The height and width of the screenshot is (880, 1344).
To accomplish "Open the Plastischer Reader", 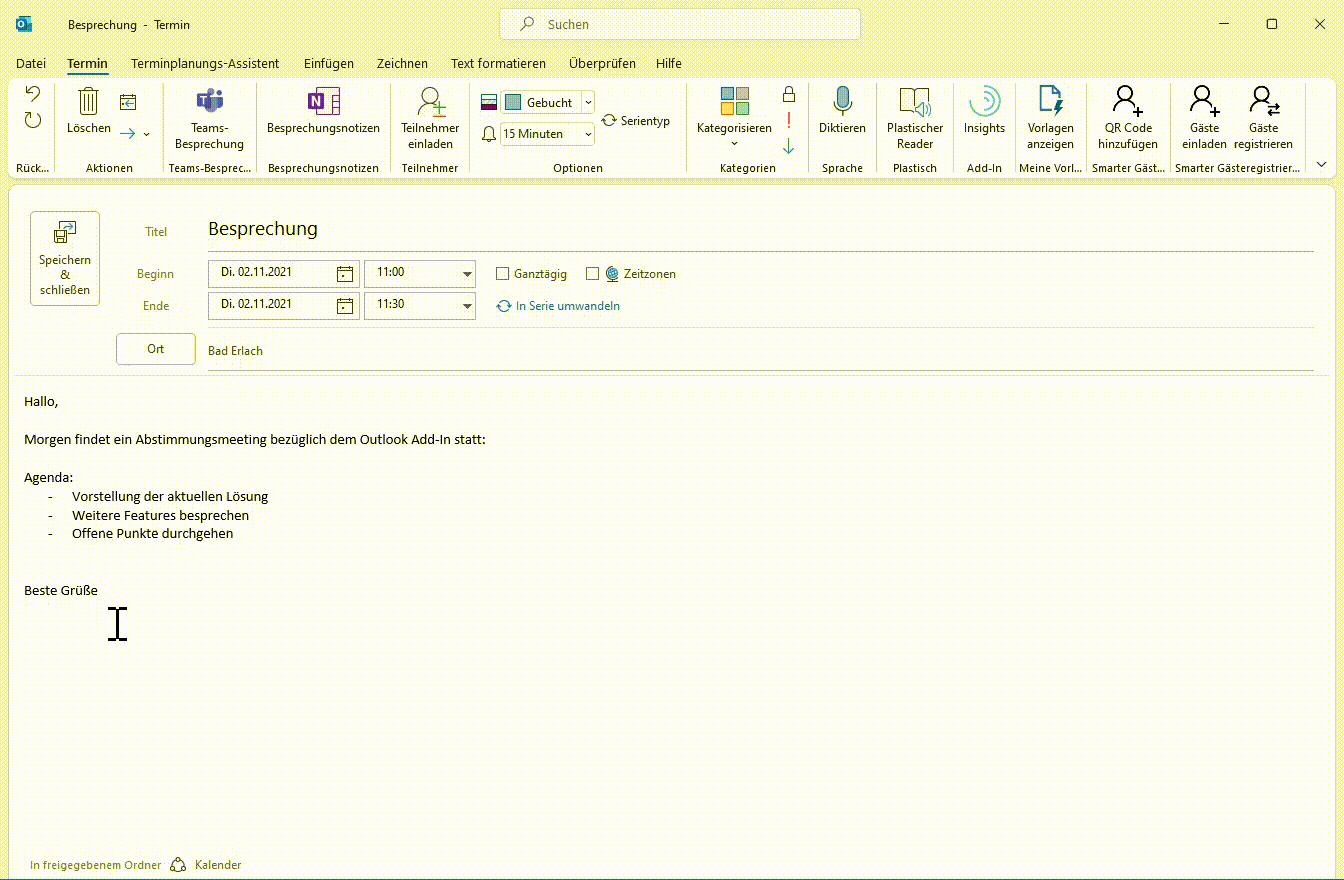I will pyautogui.click(x=914, y=102).
